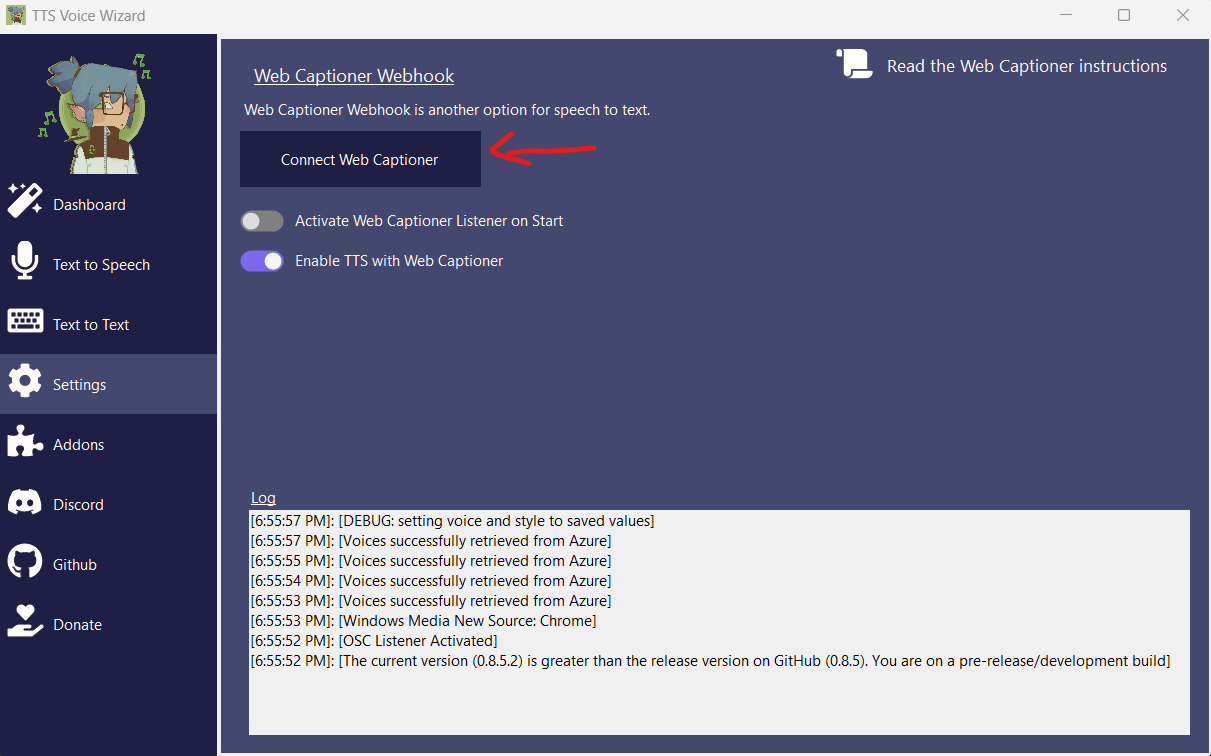Viewport: 1211px width, 756px height.
Task: Click the Addons puzzle piece icon
Action: click(24, 441)
